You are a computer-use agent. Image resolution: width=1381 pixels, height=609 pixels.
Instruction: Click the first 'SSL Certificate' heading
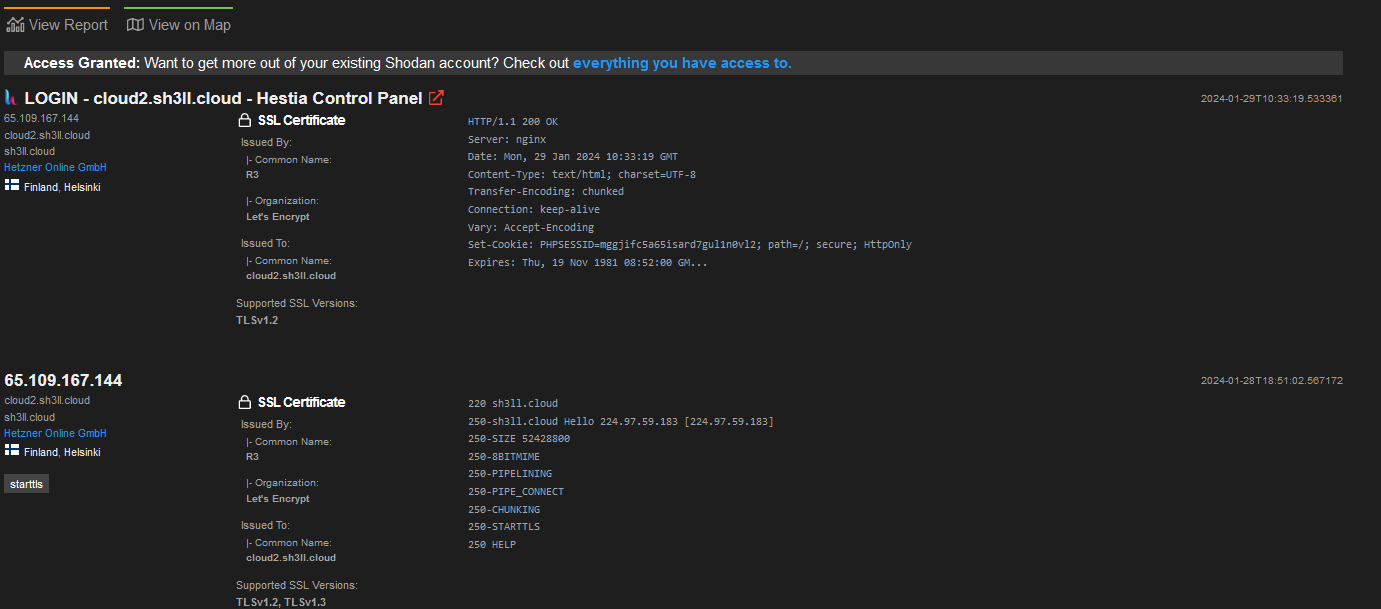coord(301,120)
